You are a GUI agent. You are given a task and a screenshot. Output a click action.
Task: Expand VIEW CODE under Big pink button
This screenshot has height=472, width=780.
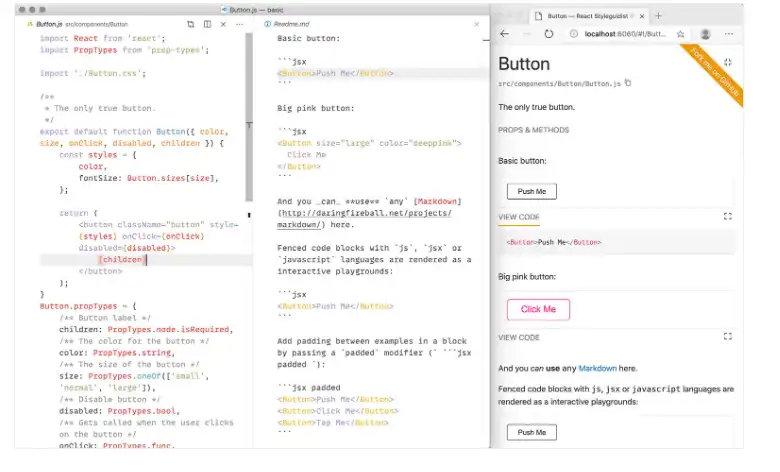(519, 337)
